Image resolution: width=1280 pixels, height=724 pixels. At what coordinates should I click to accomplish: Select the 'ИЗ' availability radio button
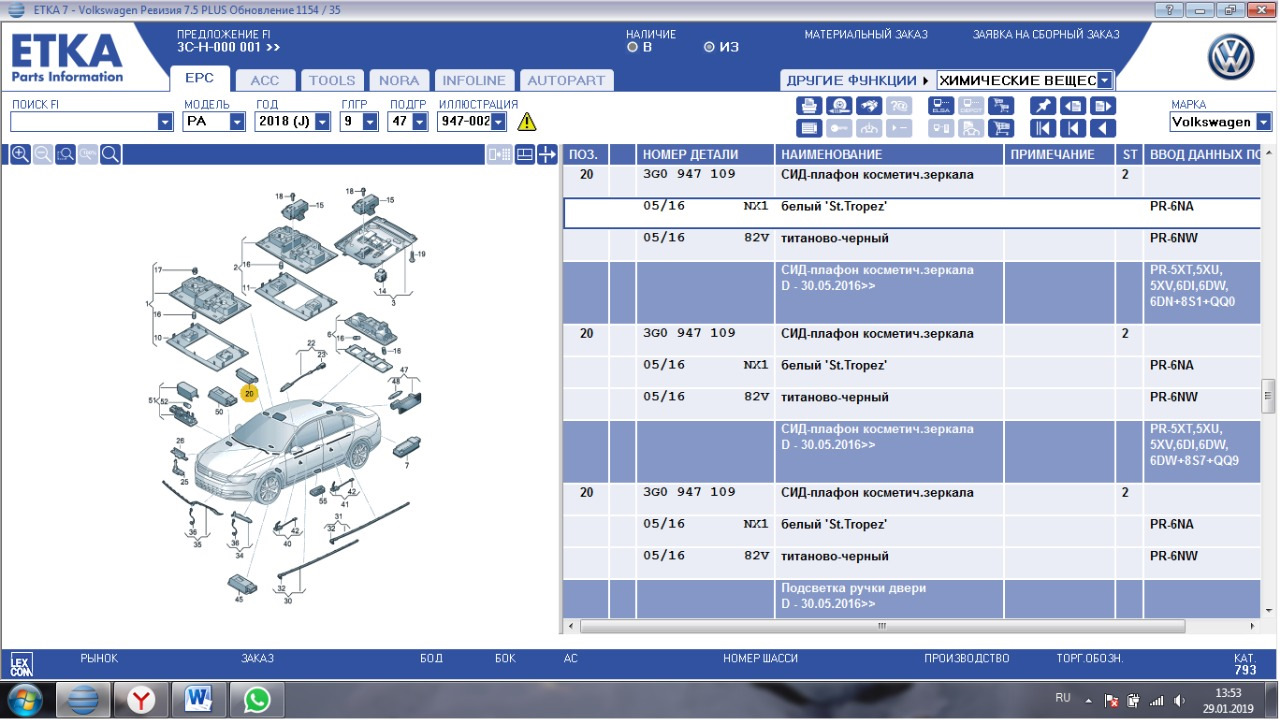click(709, 46)
